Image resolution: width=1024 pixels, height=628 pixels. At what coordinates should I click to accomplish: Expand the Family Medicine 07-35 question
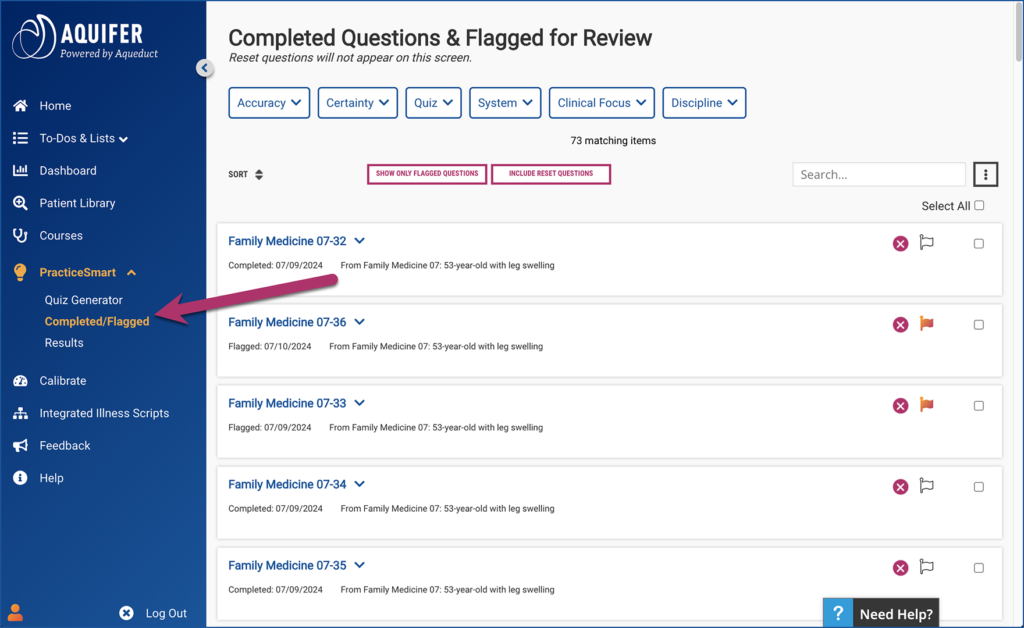click(359, 565)
